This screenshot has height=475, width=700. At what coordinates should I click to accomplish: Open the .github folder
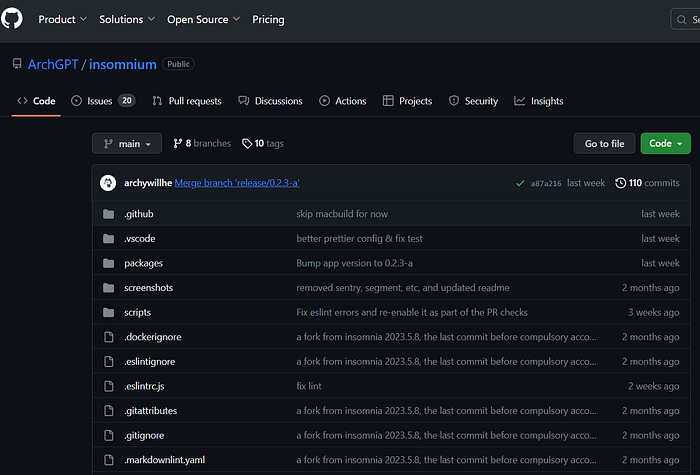[139, 214]
